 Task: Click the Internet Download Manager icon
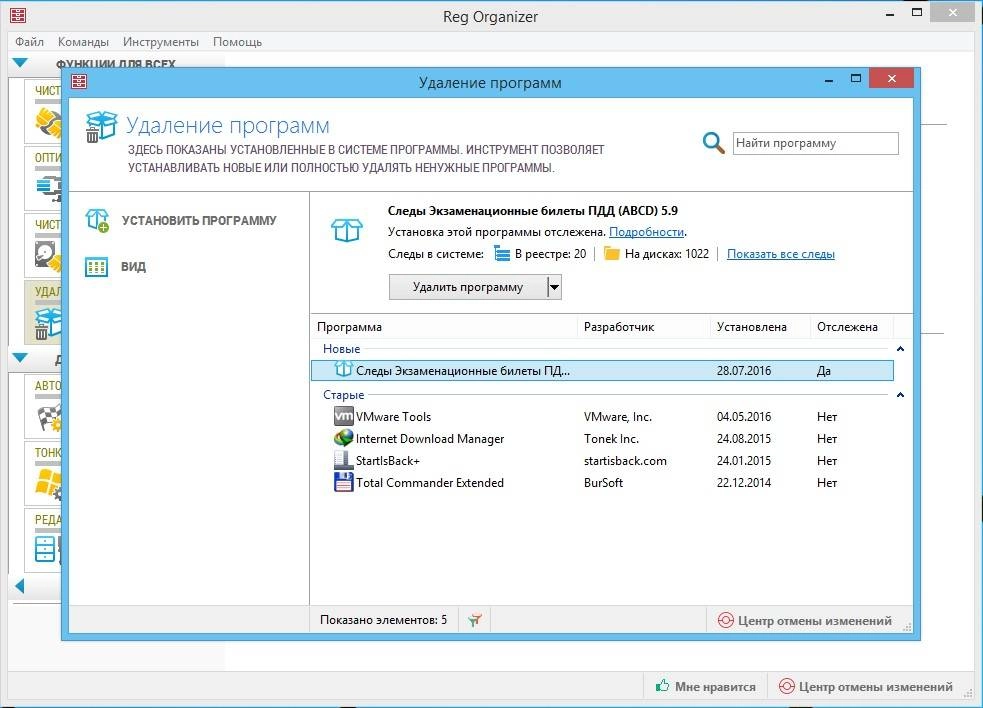(x=344, y=438)
